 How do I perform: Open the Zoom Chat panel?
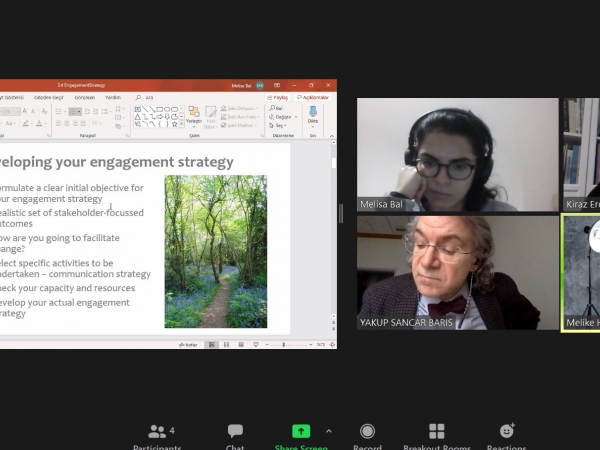click(235, 437)
